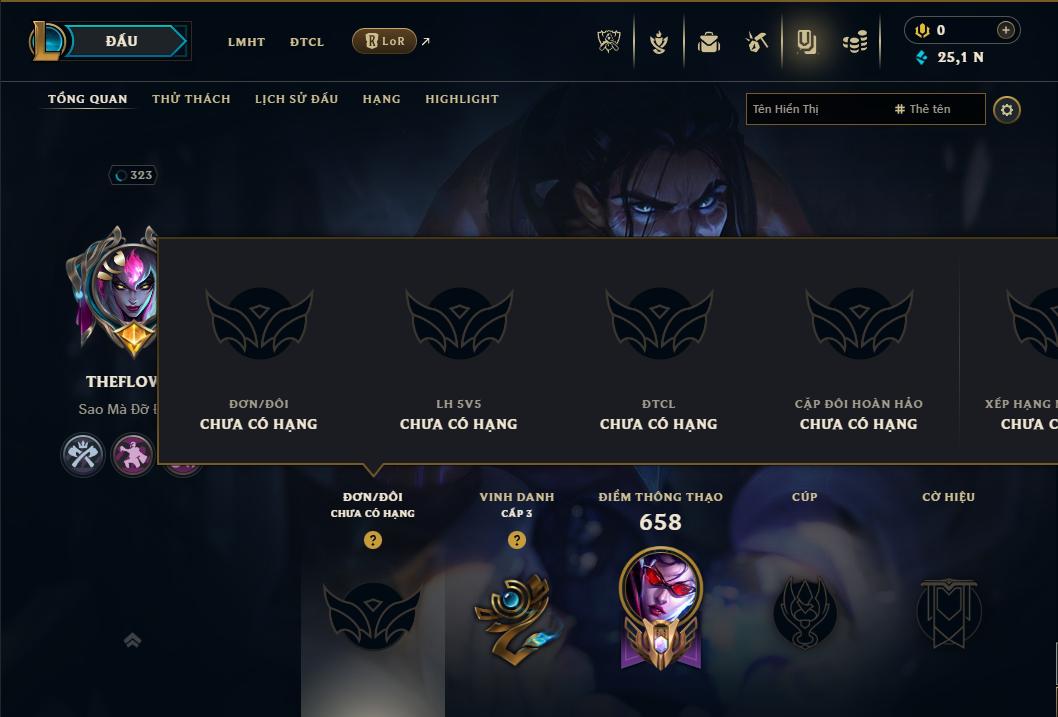Open the Store coins icon
The width and height of the screenshot is (1058, 717).
click(x=855, y=42)
